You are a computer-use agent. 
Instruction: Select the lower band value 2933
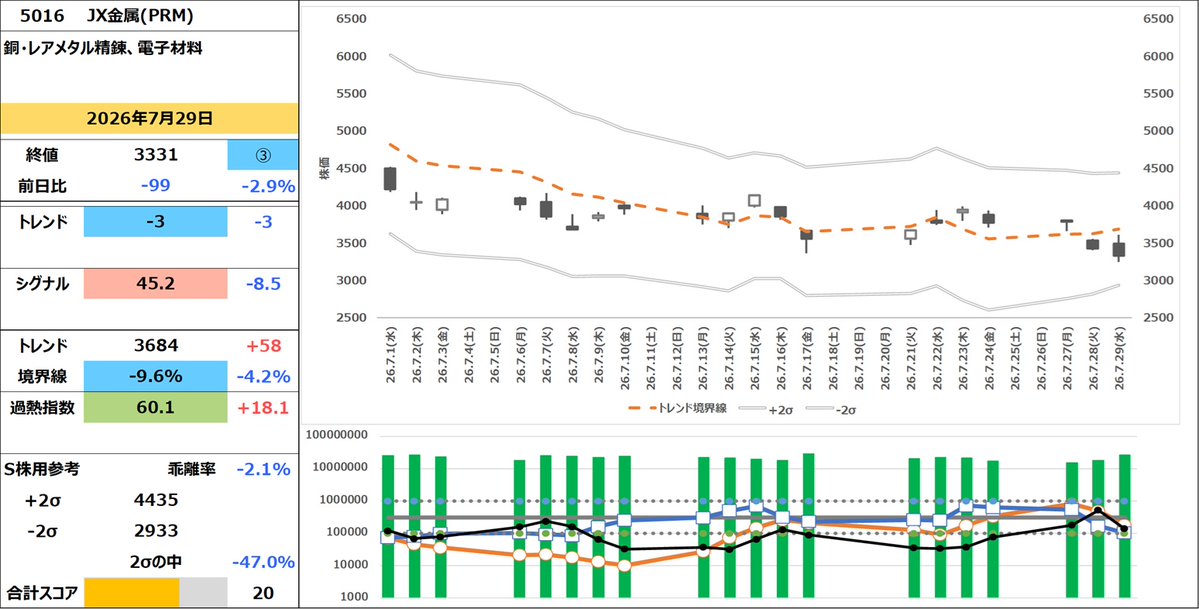point(155,531)
